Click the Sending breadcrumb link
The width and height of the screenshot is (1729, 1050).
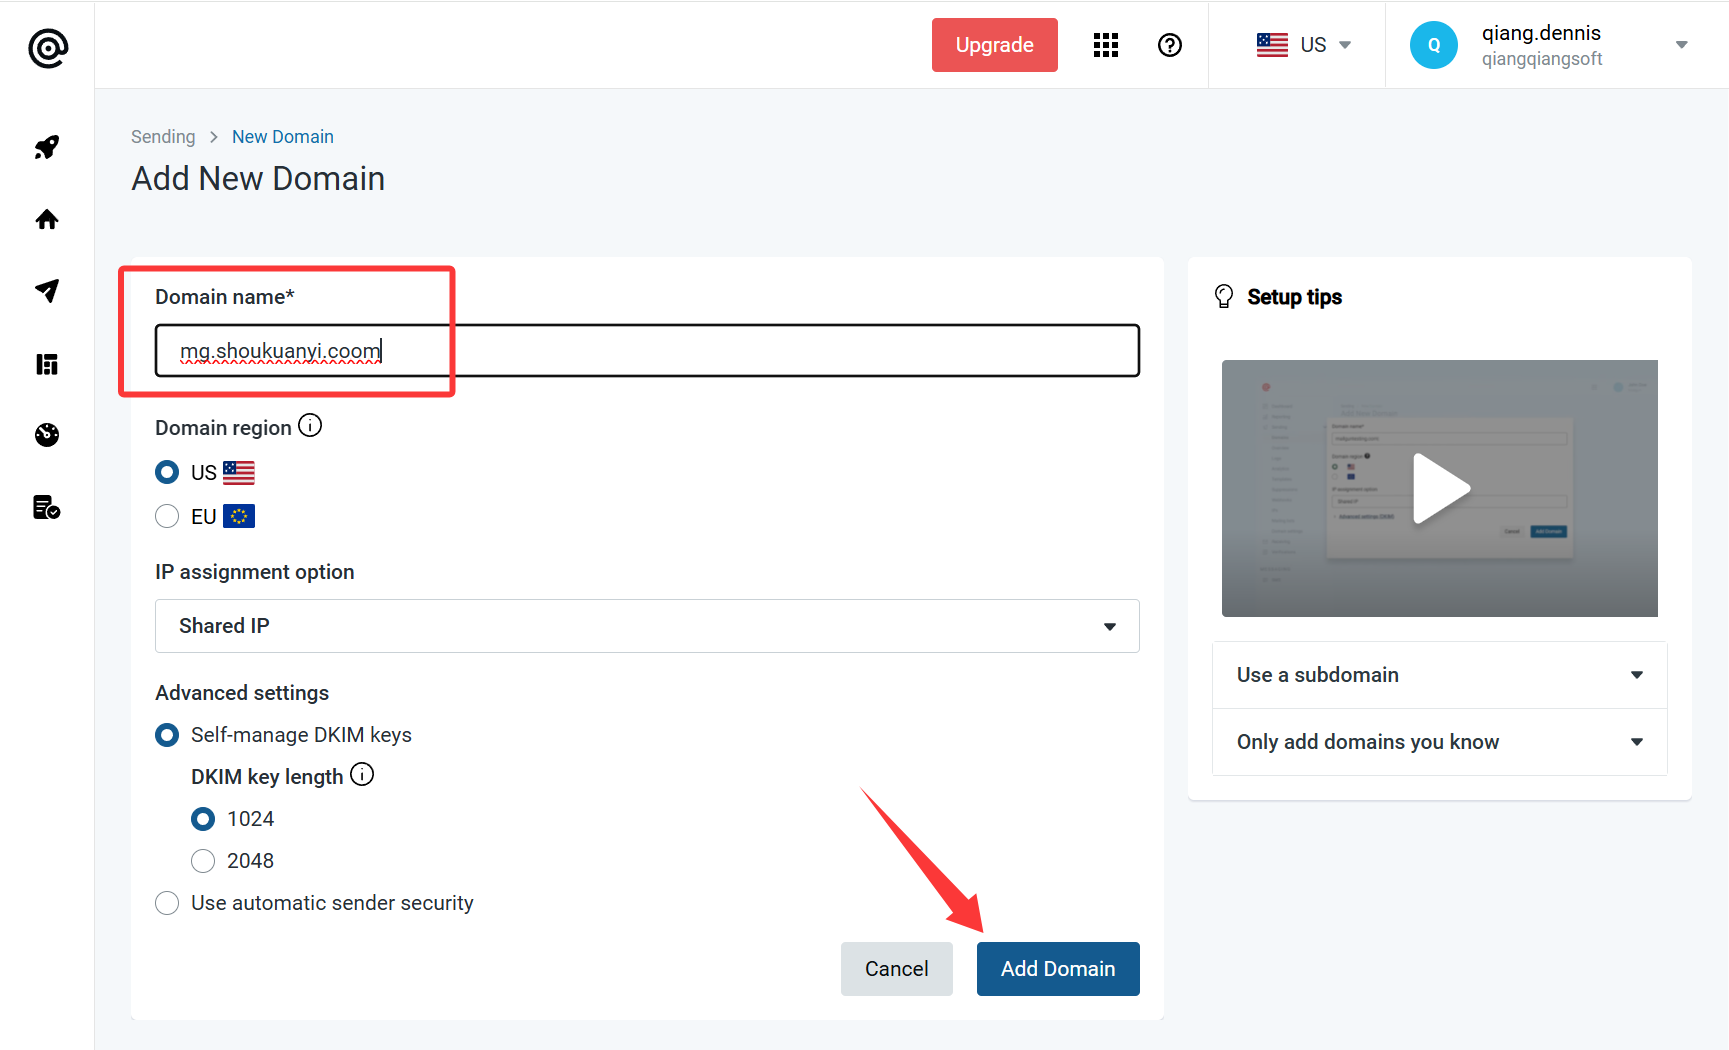click(163, 137)
